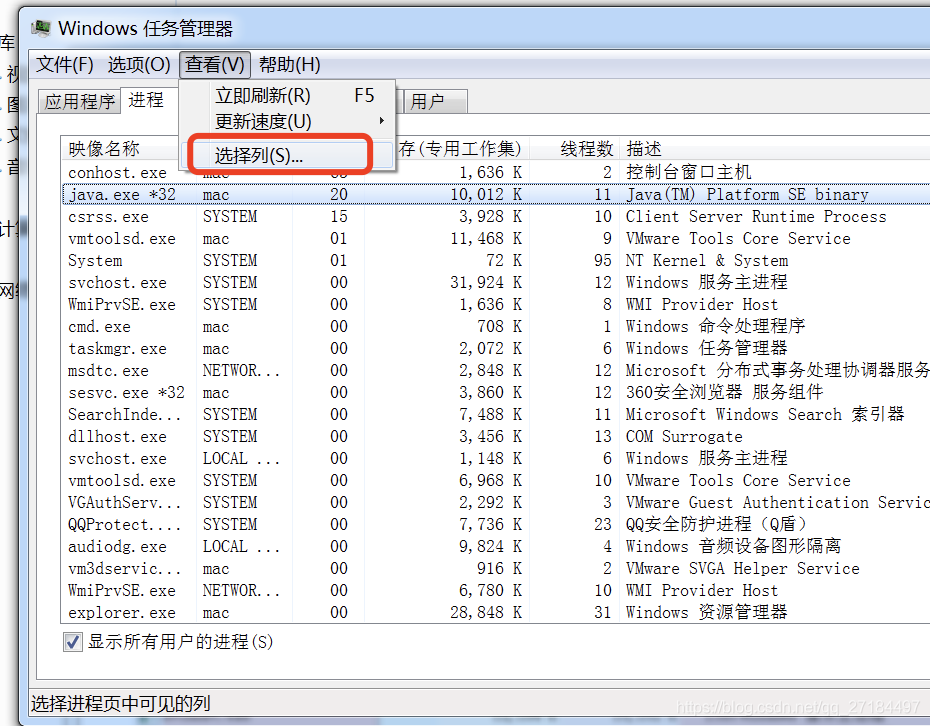The image size is (930, 726).
Task: Select the cmd.exe process row
Action: coord(496,326)
